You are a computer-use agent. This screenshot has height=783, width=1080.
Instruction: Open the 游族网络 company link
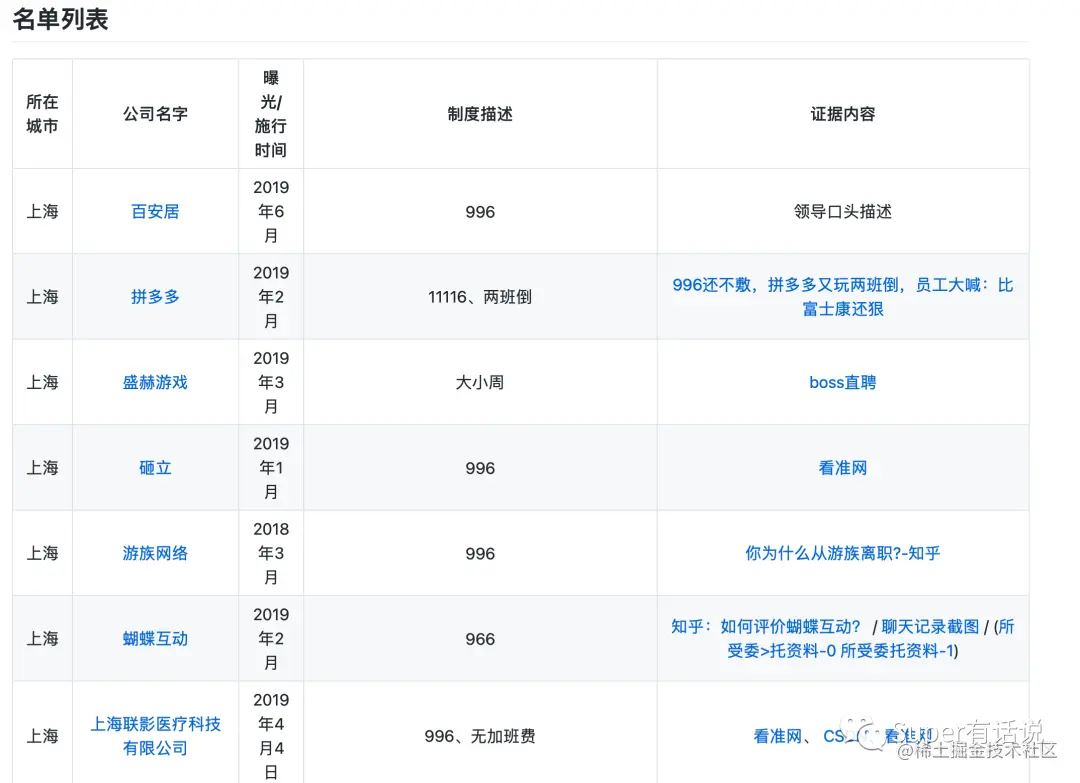155,553
